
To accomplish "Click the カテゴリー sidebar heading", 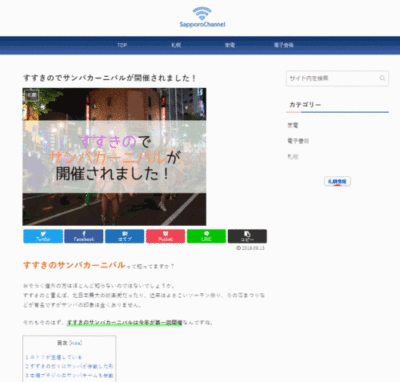I will (x=305, y=105).
